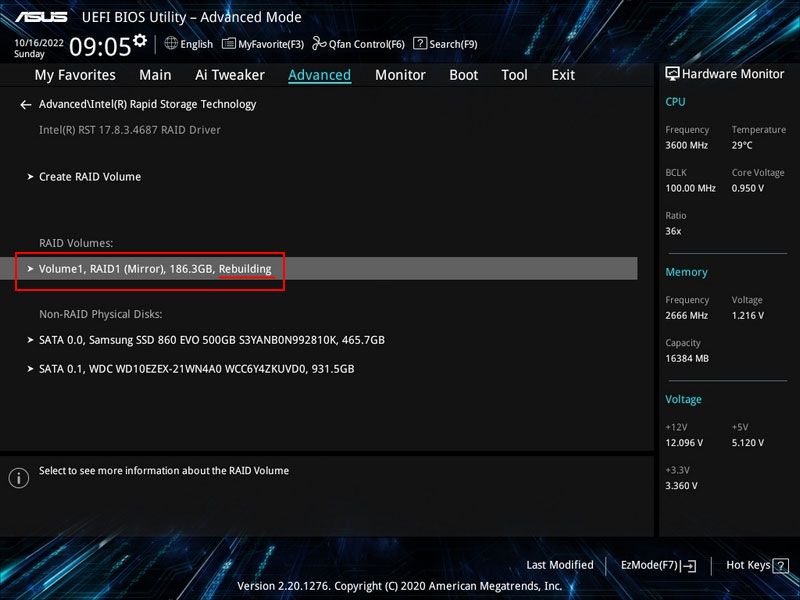
Task: Click Memory frequency value 2666 MHz
Action: coord(686,316)
